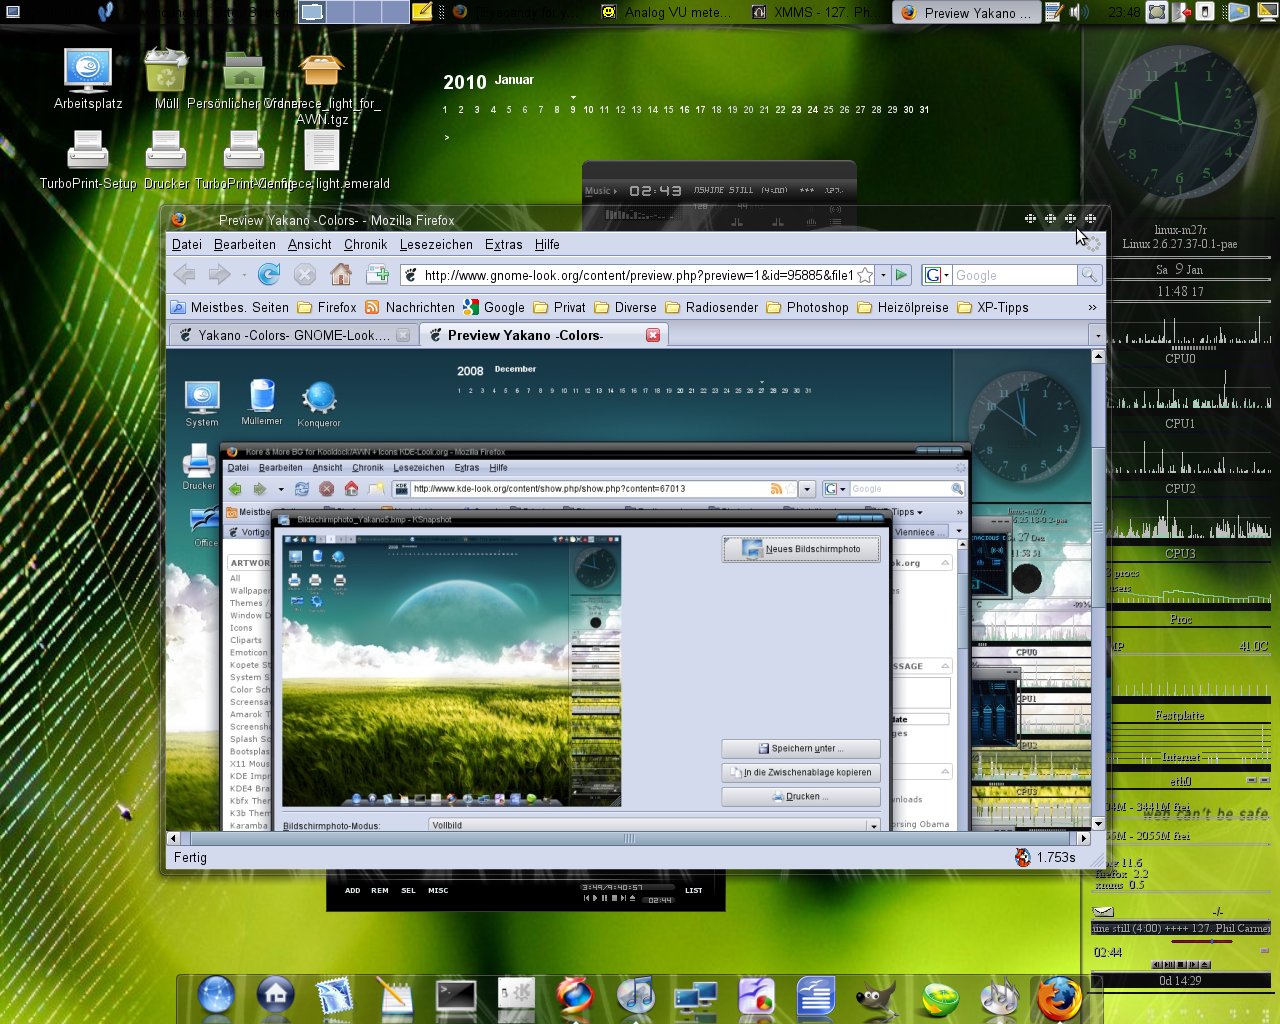Open the Photoshop bookmarks folder

click(x=807, y=307)
